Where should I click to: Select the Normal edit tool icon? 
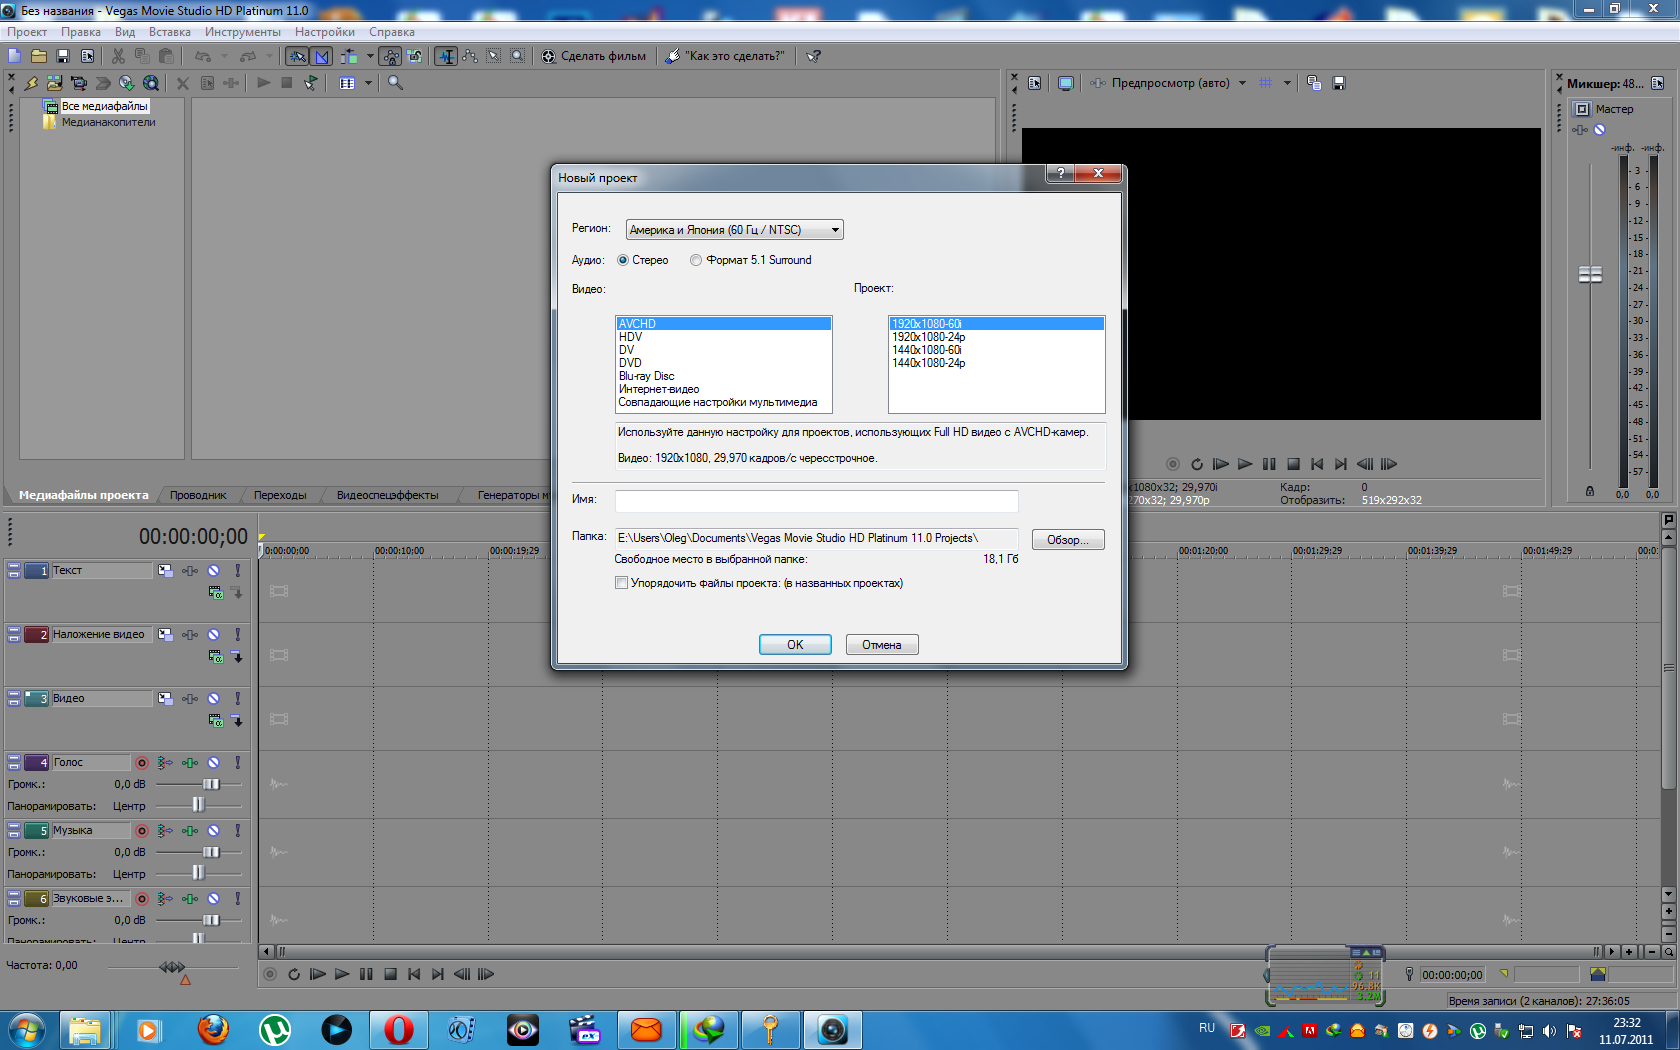(x=446, y=56)
